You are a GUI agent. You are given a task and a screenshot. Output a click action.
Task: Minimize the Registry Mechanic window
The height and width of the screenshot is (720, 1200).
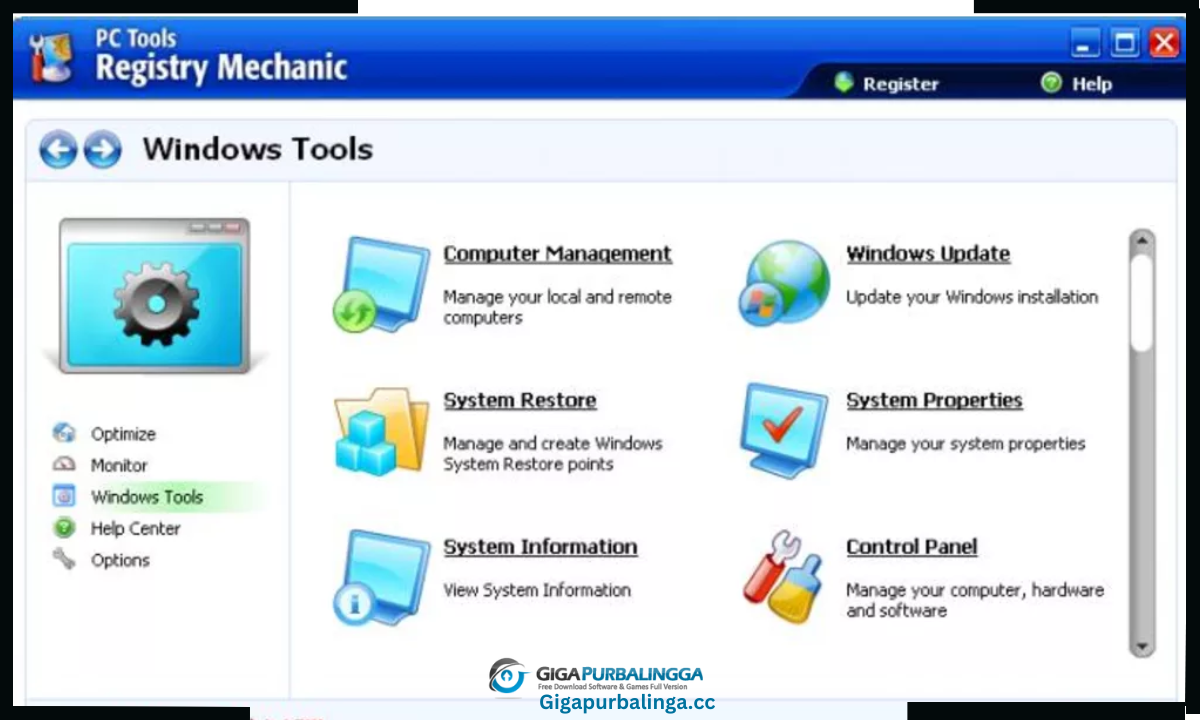click(x=1085, y=43)
